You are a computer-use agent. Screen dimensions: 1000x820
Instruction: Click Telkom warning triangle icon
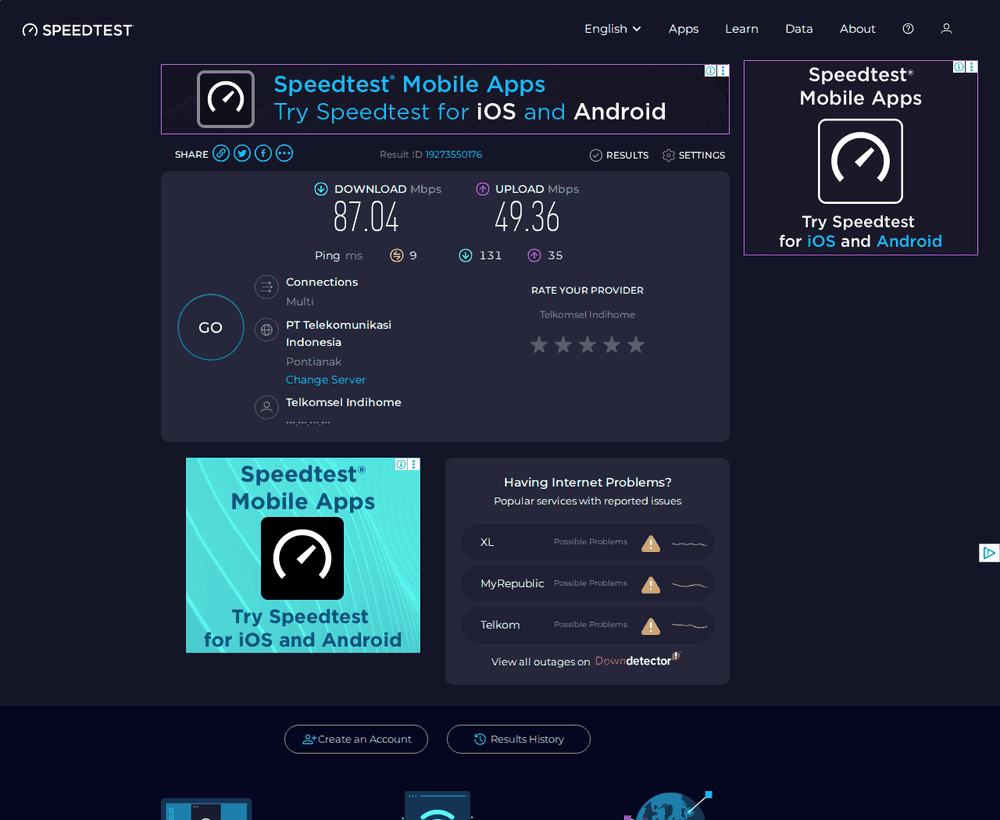[x=651, y=626]
